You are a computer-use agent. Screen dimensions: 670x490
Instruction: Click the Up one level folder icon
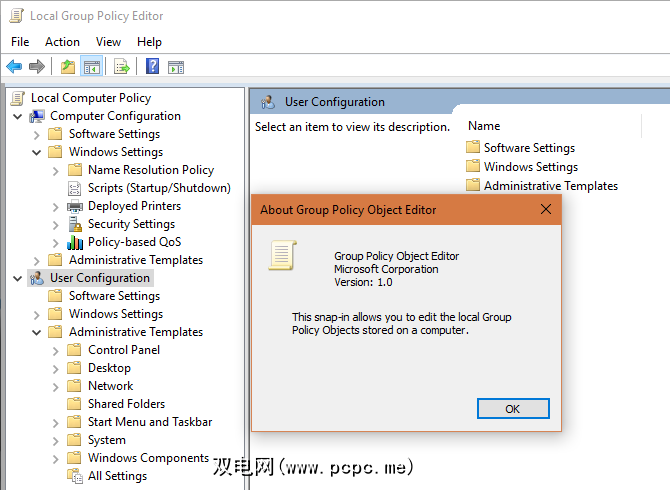68,67
